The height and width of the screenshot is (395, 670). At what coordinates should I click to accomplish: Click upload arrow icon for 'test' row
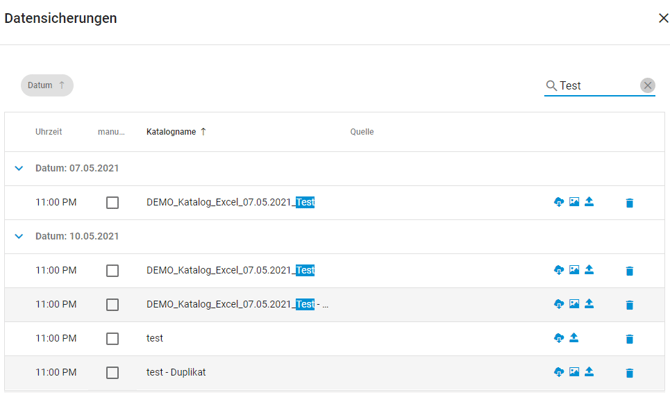click(x=574, y=338)
